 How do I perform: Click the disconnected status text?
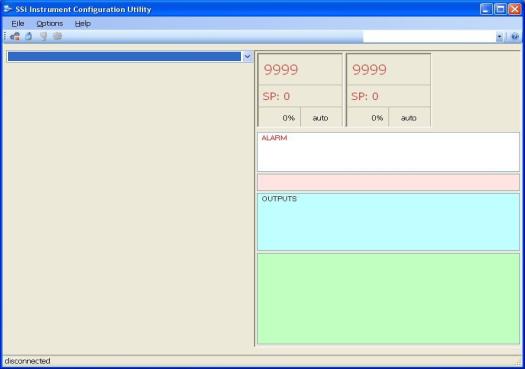point(27,361)
